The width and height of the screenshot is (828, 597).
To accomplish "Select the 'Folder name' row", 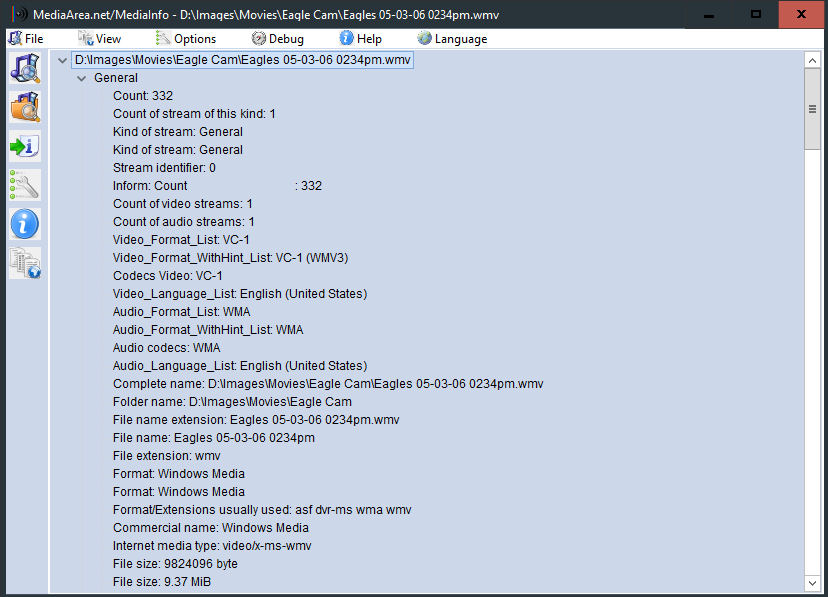I will 232,401.
